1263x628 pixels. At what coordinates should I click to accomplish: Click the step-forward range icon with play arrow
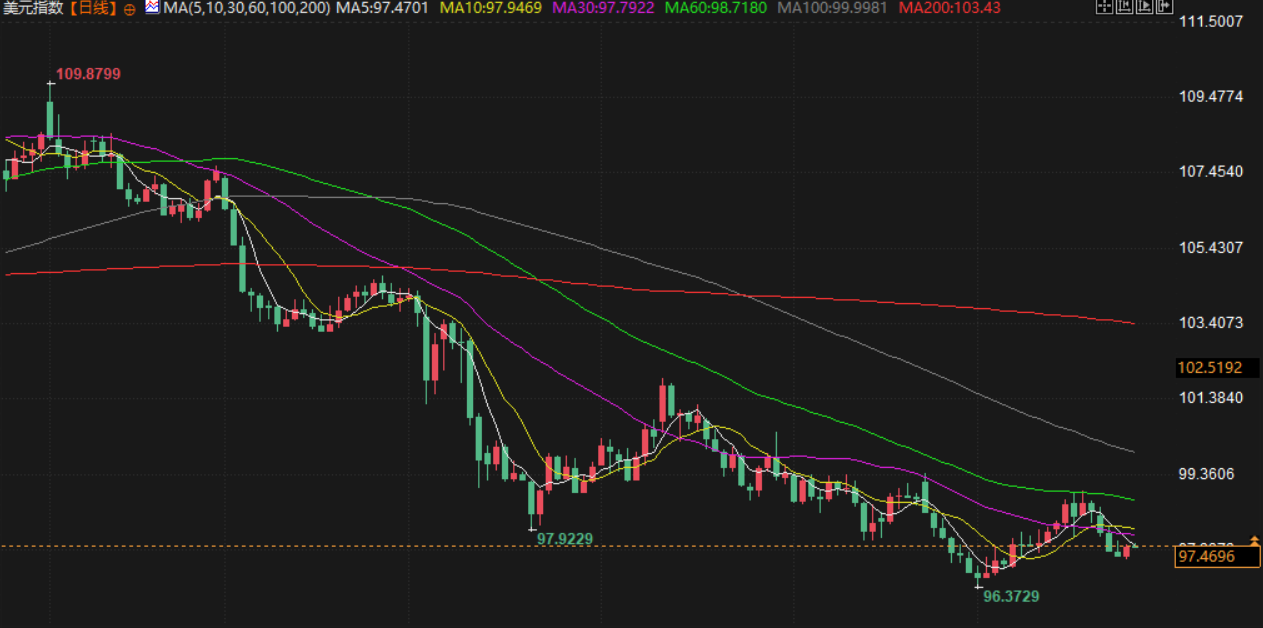[x=1144, y=6]
